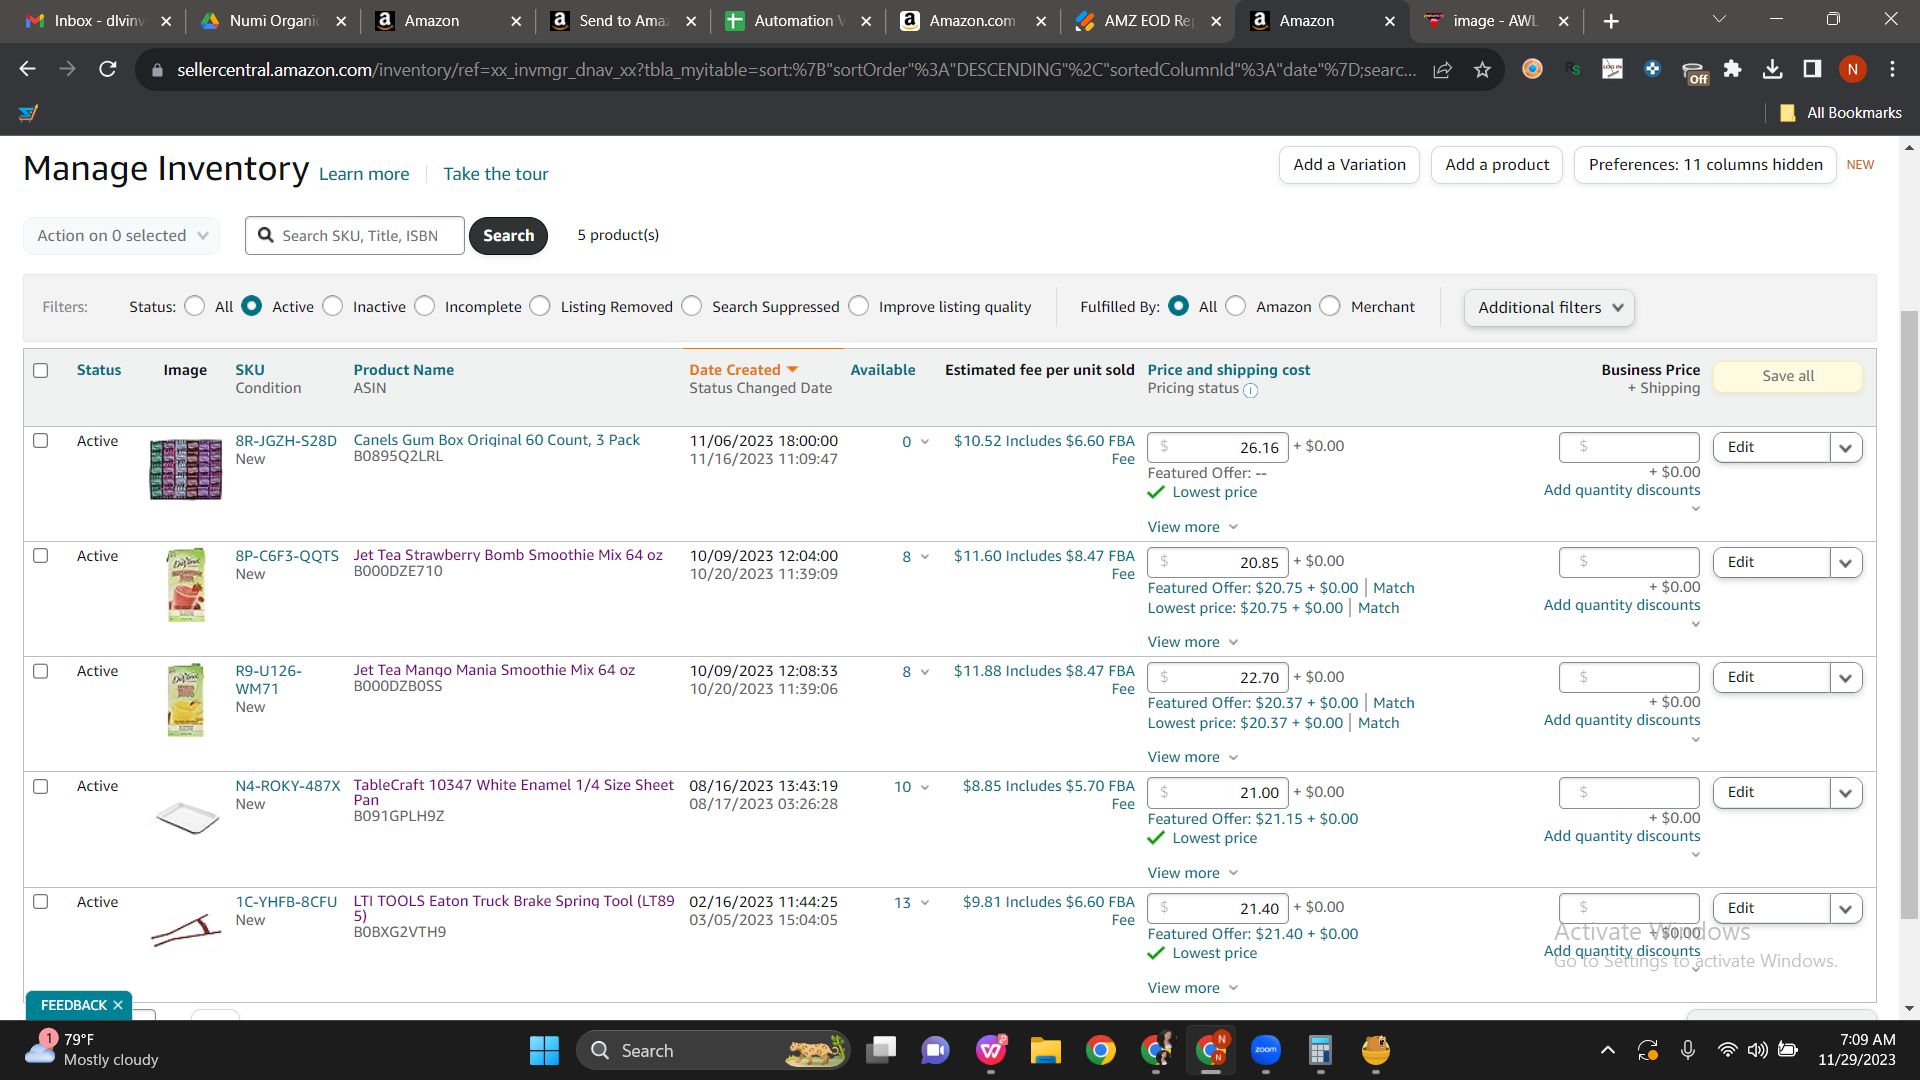Check the Jet Tea Mango Mania row
This screenshot has height=1080, width=1920.
point(41,671)
